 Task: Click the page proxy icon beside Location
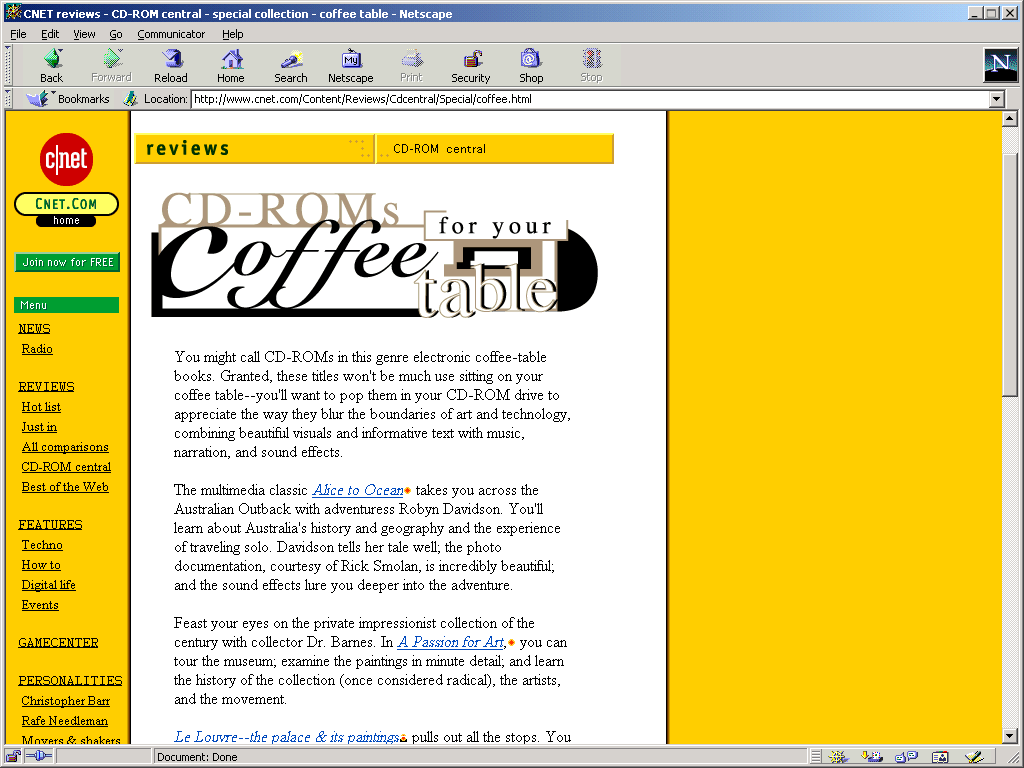coord(131,99)
